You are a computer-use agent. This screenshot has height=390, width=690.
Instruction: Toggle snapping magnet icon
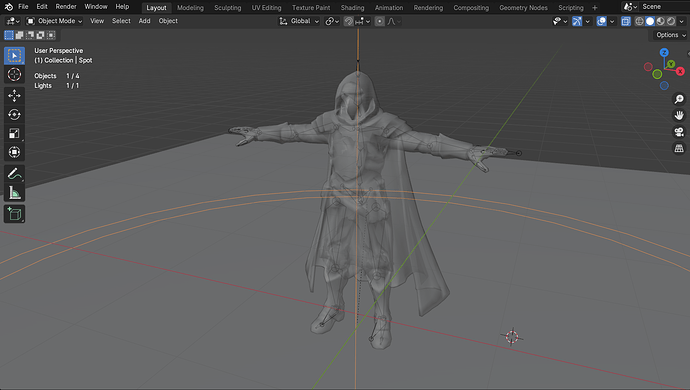click(349, 21)
